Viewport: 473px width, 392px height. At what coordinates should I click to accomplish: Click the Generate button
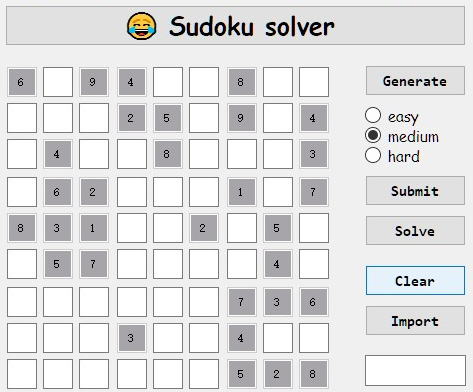(x=415, y=81)
